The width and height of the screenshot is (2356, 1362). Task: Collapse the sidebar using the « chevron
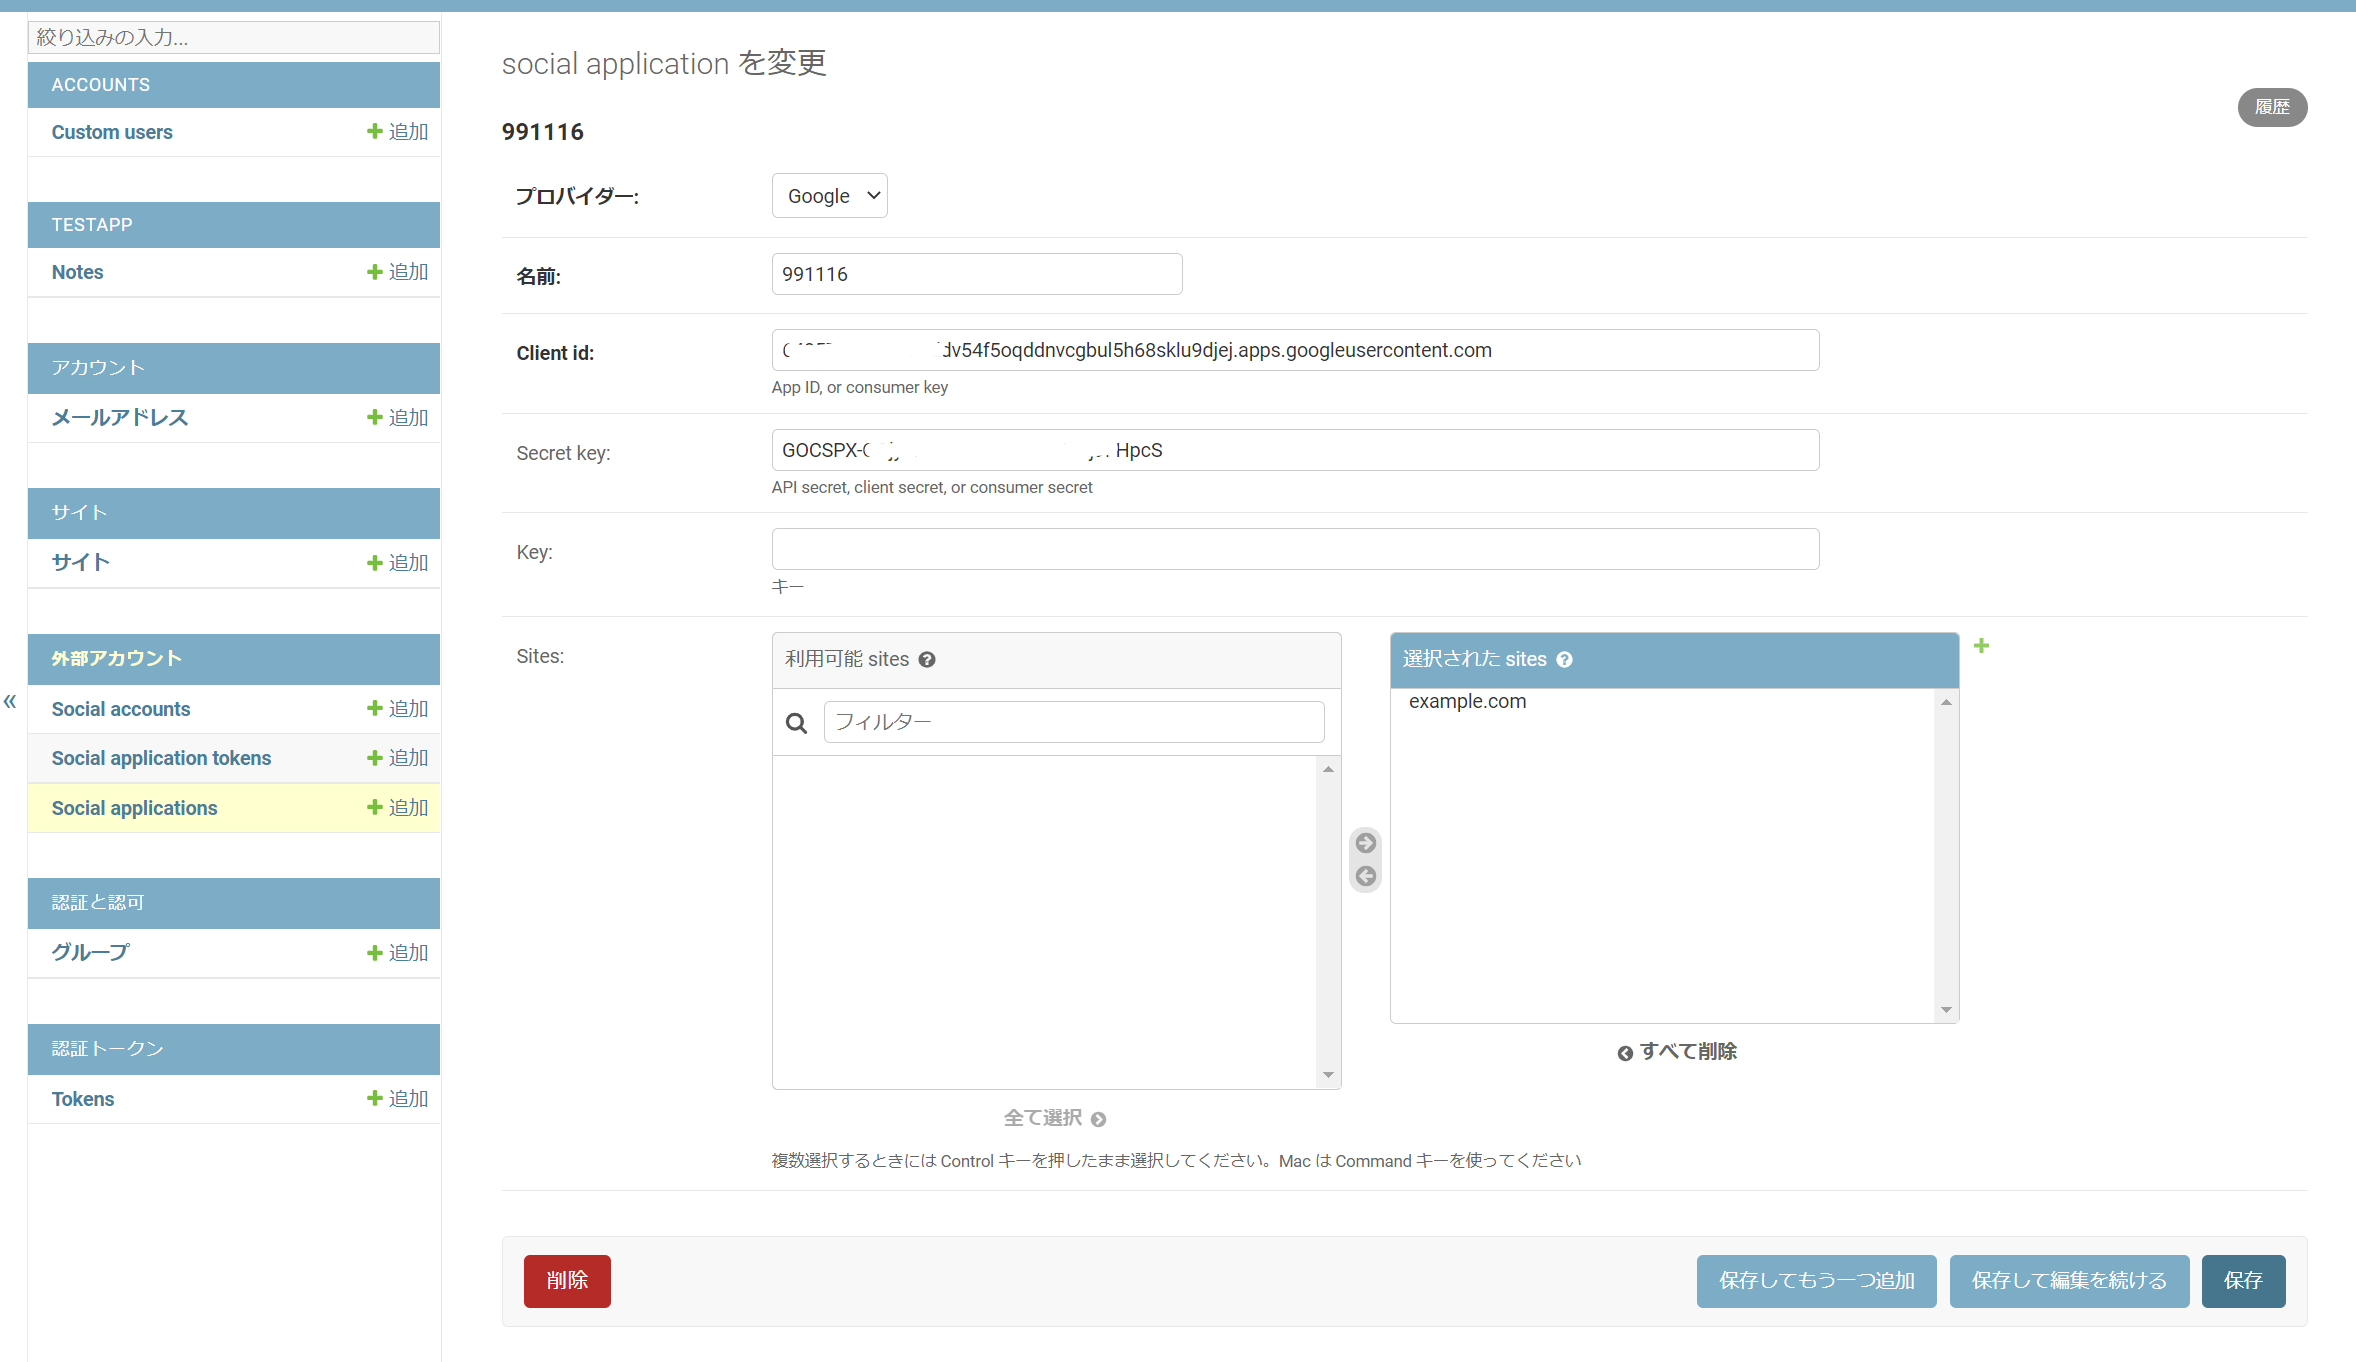pyautogui.click(x=10, y=701)
